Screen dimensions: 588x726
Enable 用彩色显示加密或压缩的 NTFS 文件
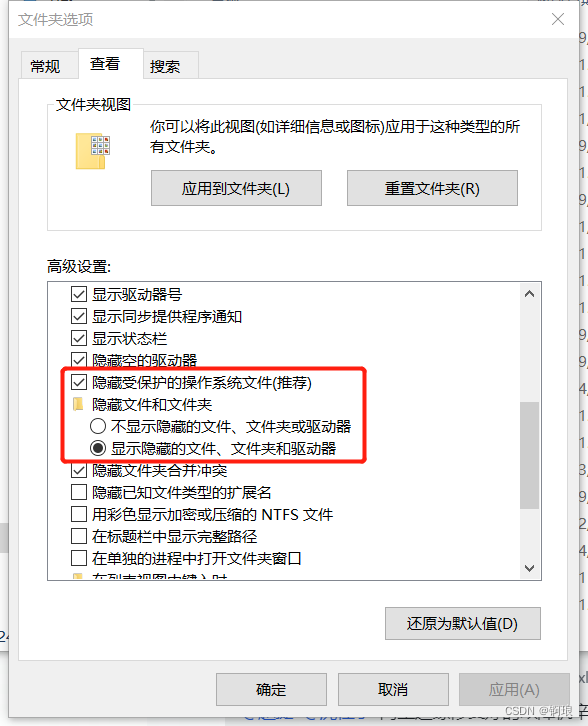tap(79, 514)
